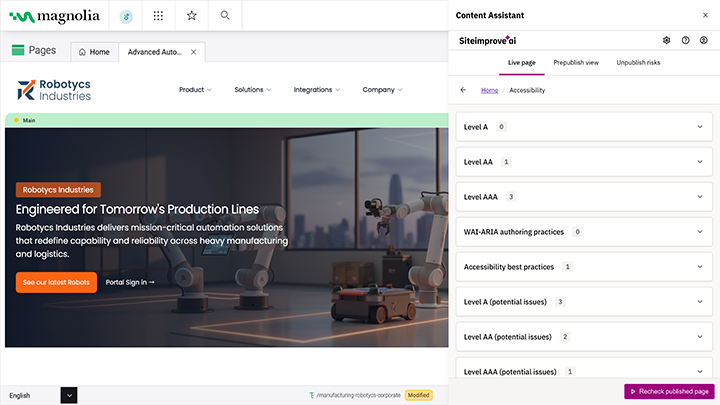The image size is (720, 405).
Task: Select the Main area bar
Action: [227, 120]
